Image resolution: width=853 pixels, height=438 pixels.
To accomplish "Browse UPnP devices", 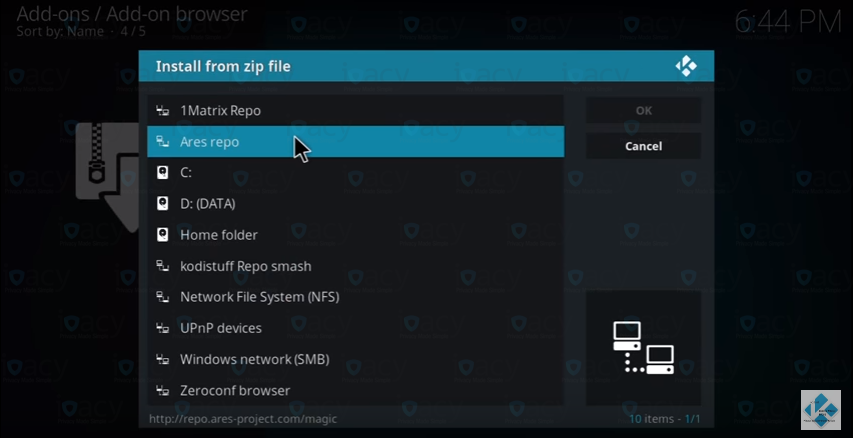I will [355, 328].
